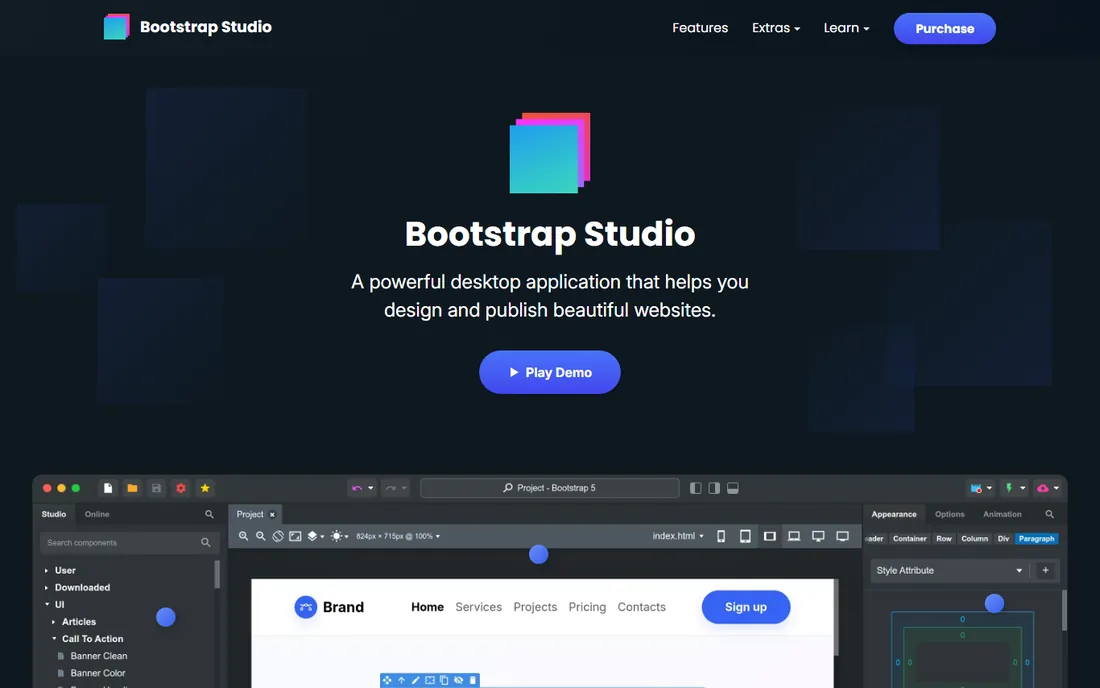
Task: Collapse the UI tree group
Action: 47,605
